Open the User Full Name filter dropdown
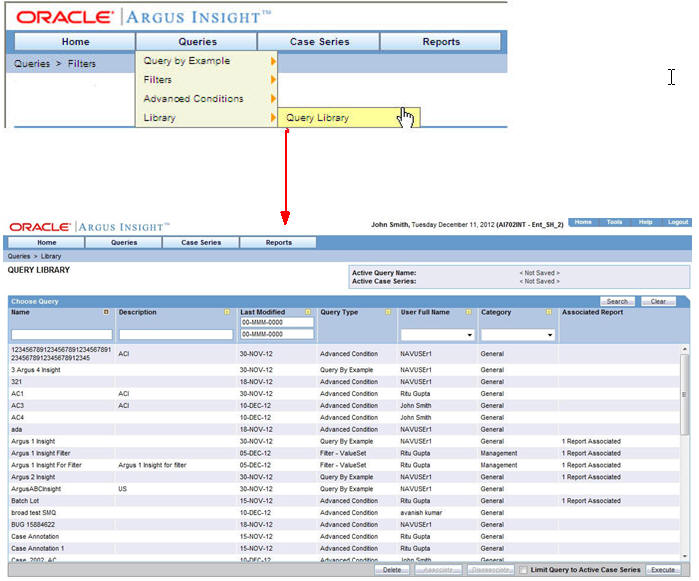 [469, 335]
